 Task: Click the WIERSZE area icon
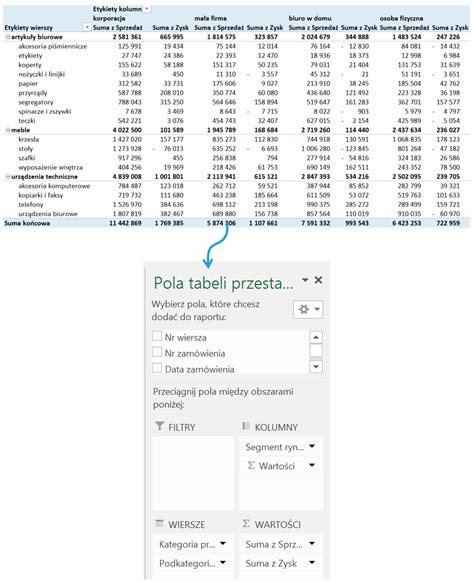point(159,523)
